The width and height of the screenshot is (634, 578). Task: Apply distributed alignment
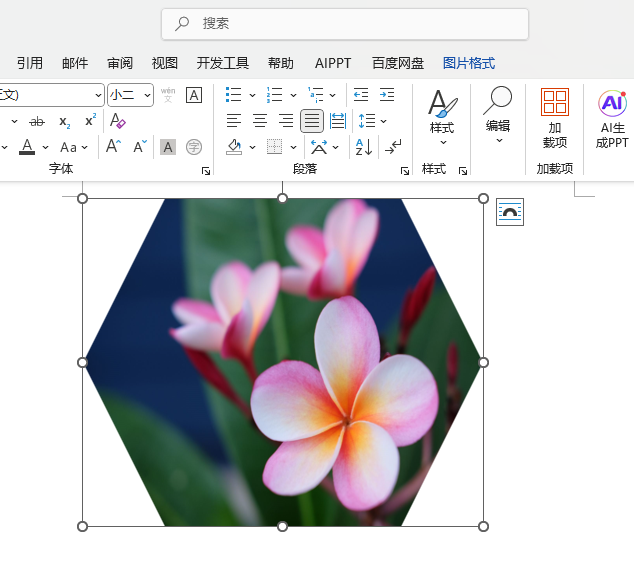click(x=338, y=121)
